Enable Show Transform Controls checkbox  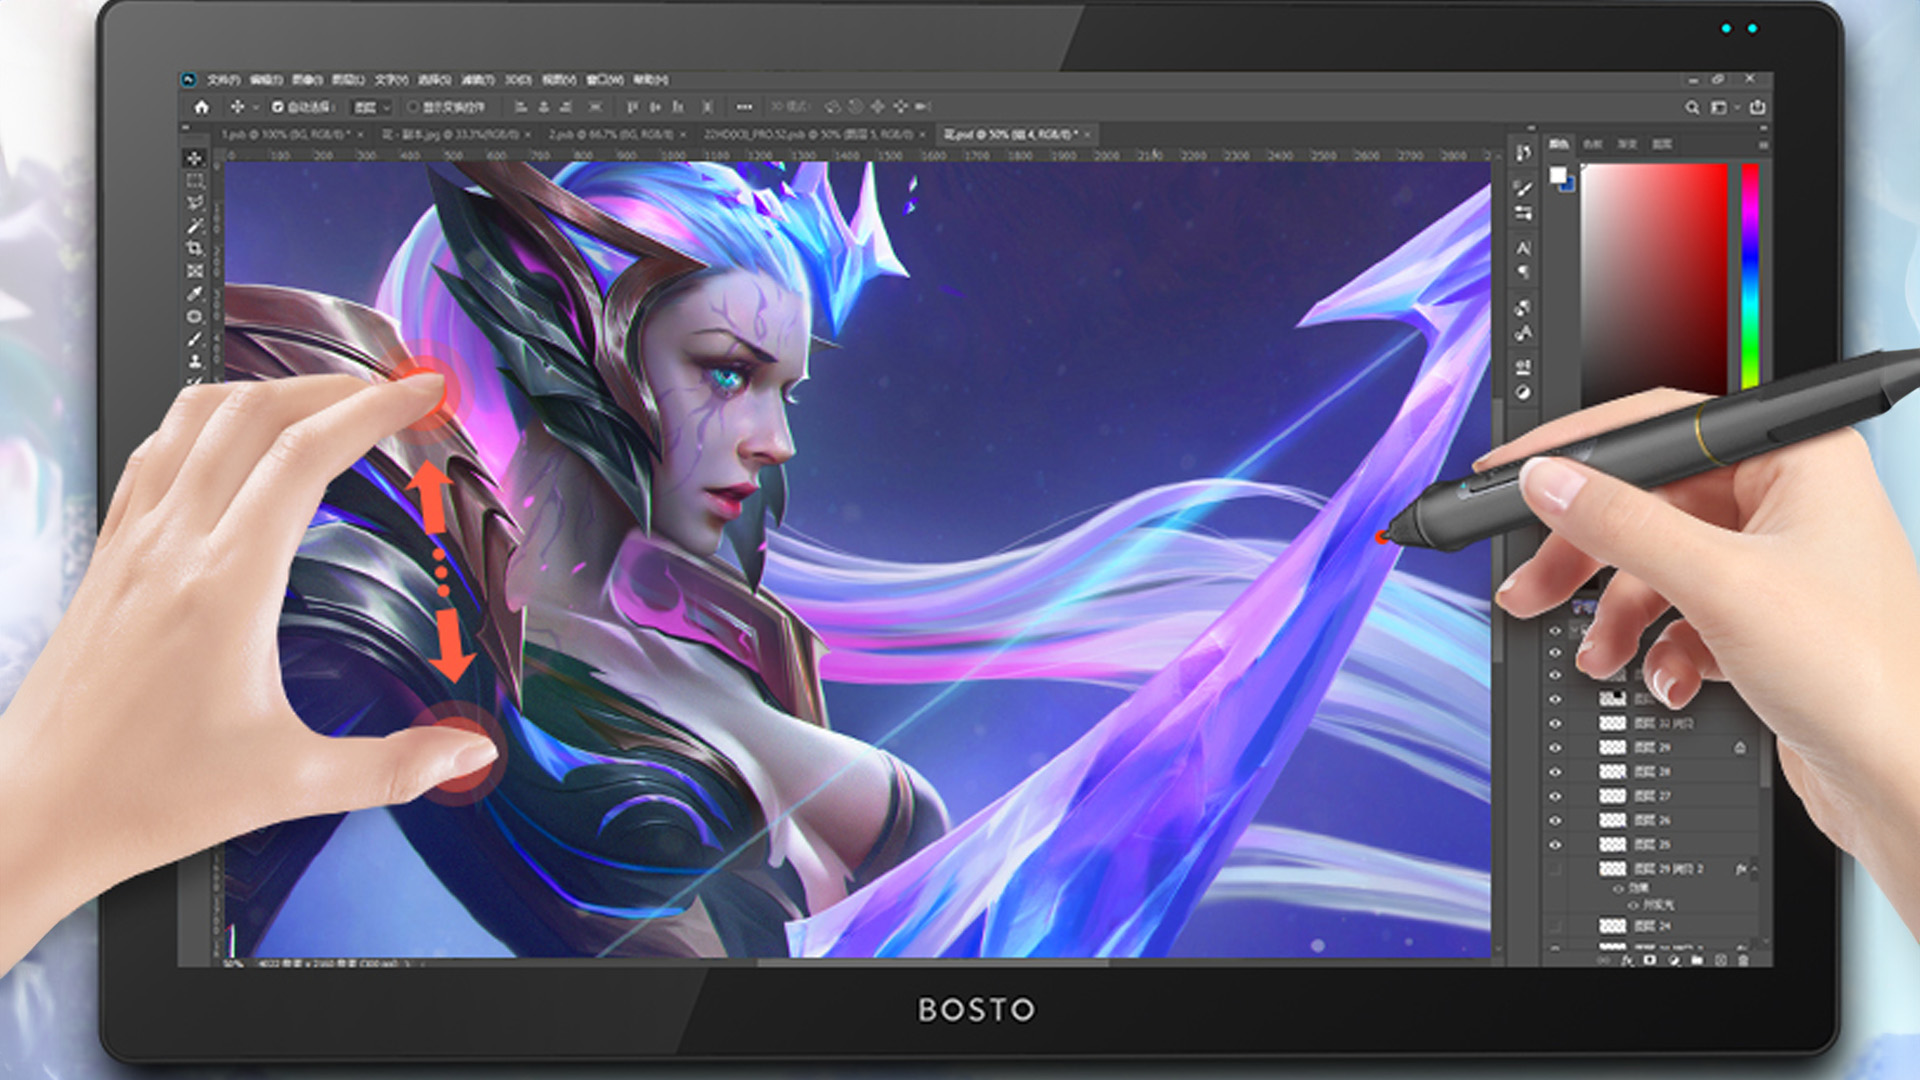pyautogui.click(x=413, y=107)
